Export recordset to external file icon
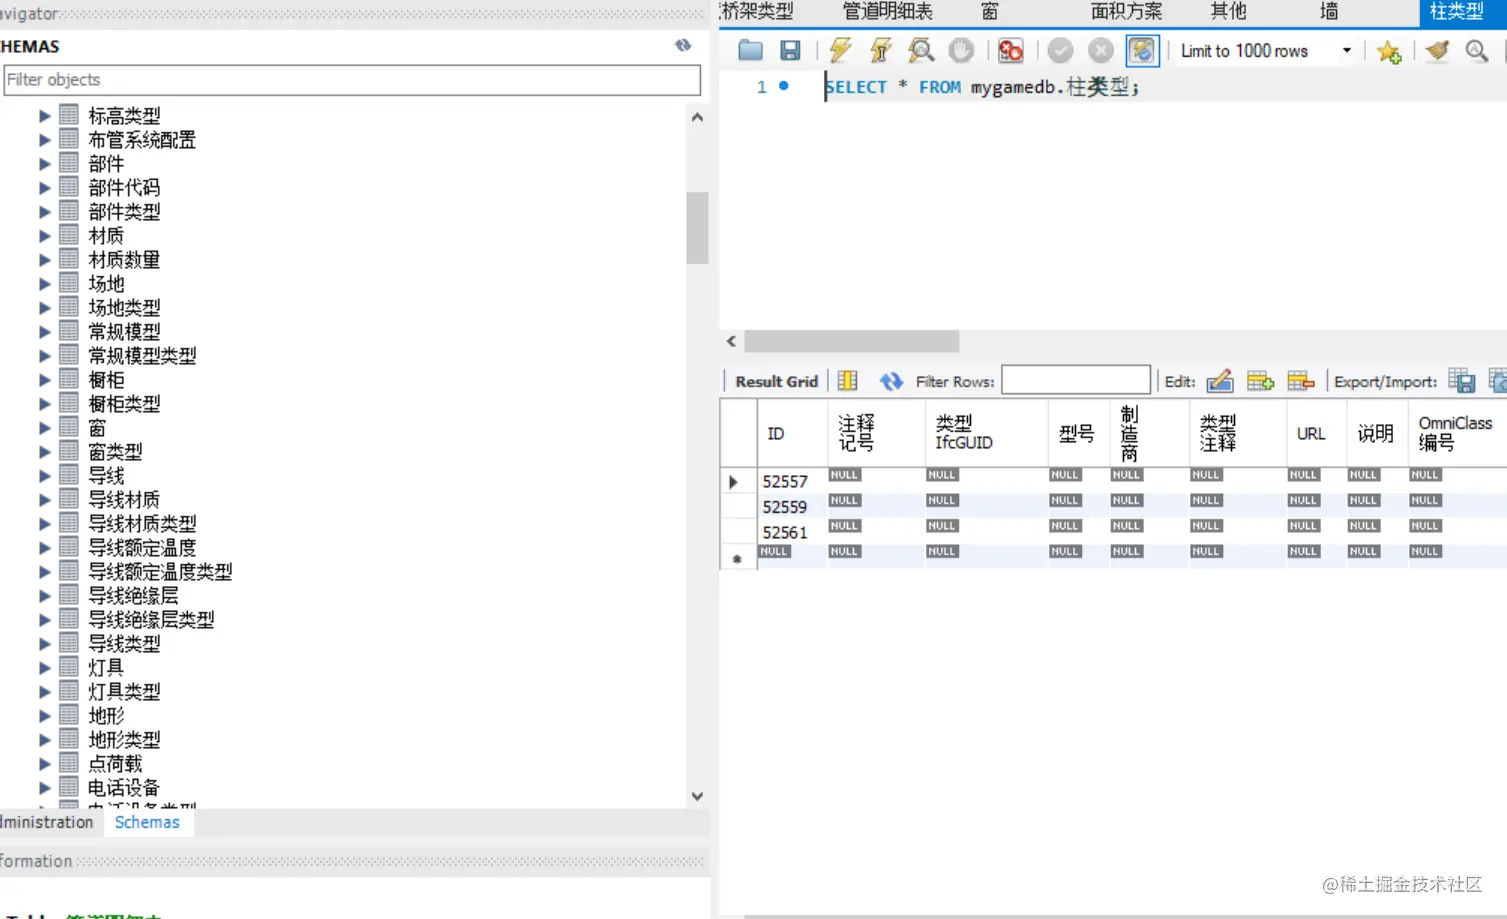Viewport: 1507px width, 919px height. click(1461, 381)
